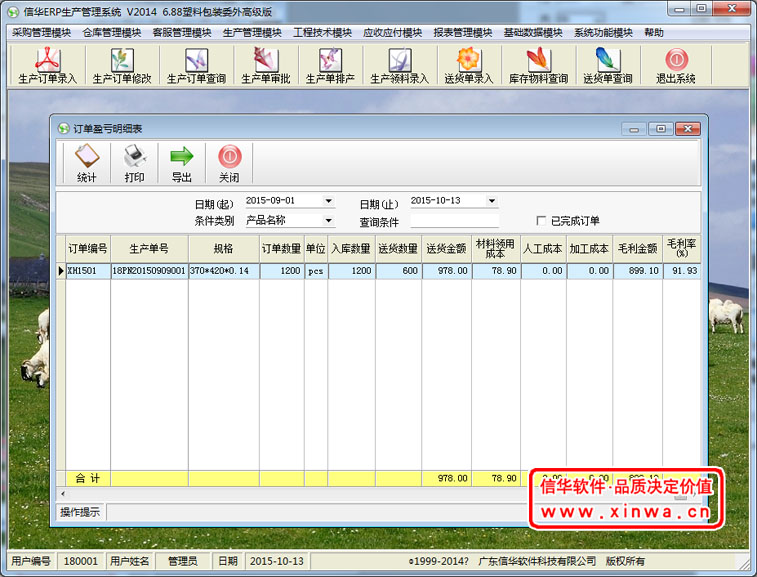
Task: Expand the 条件类别 dropdown
Action: (328, 220)
